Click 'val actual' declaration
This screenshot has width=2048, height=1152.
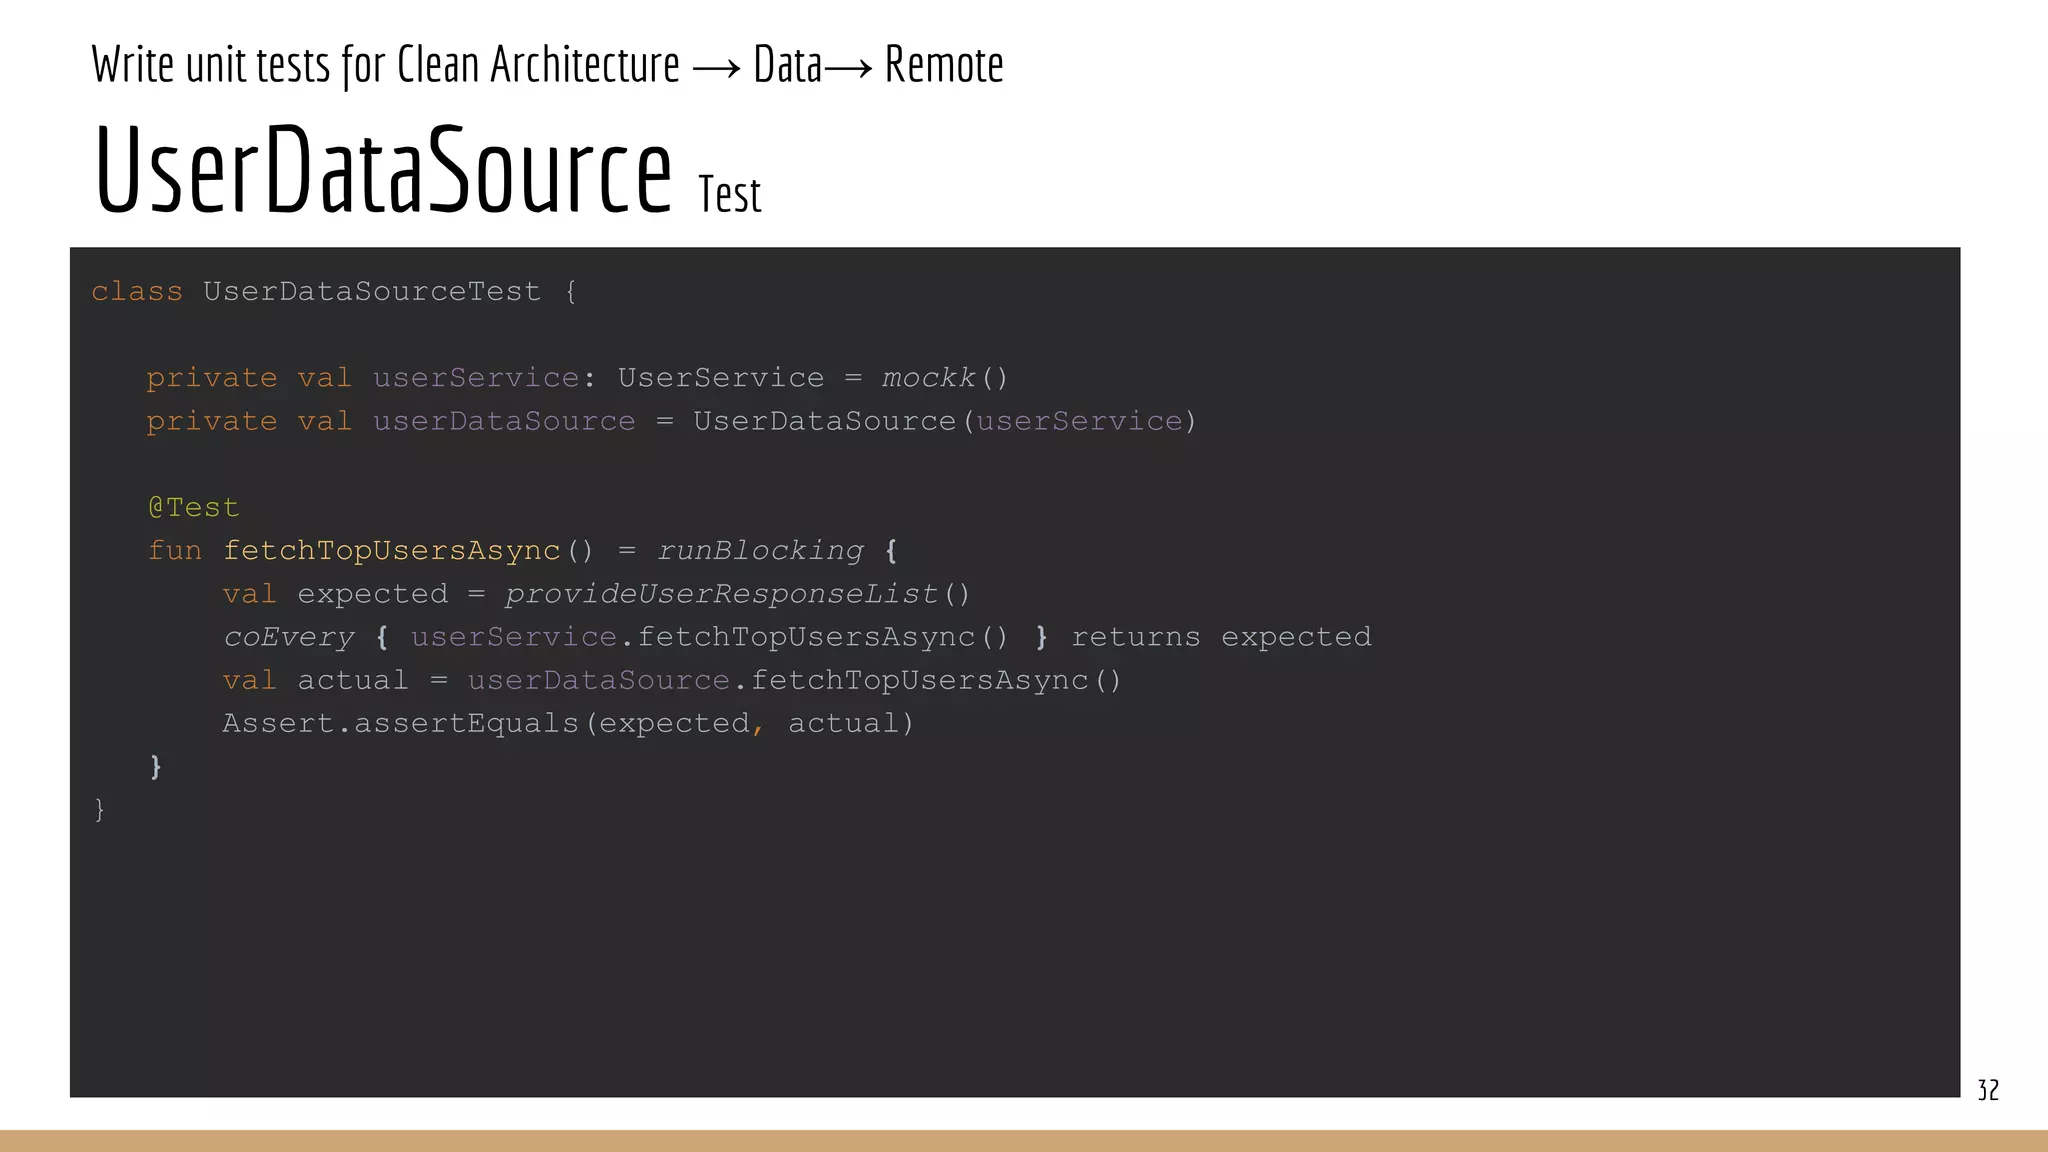pyautogui.click(x=315, y=680)
